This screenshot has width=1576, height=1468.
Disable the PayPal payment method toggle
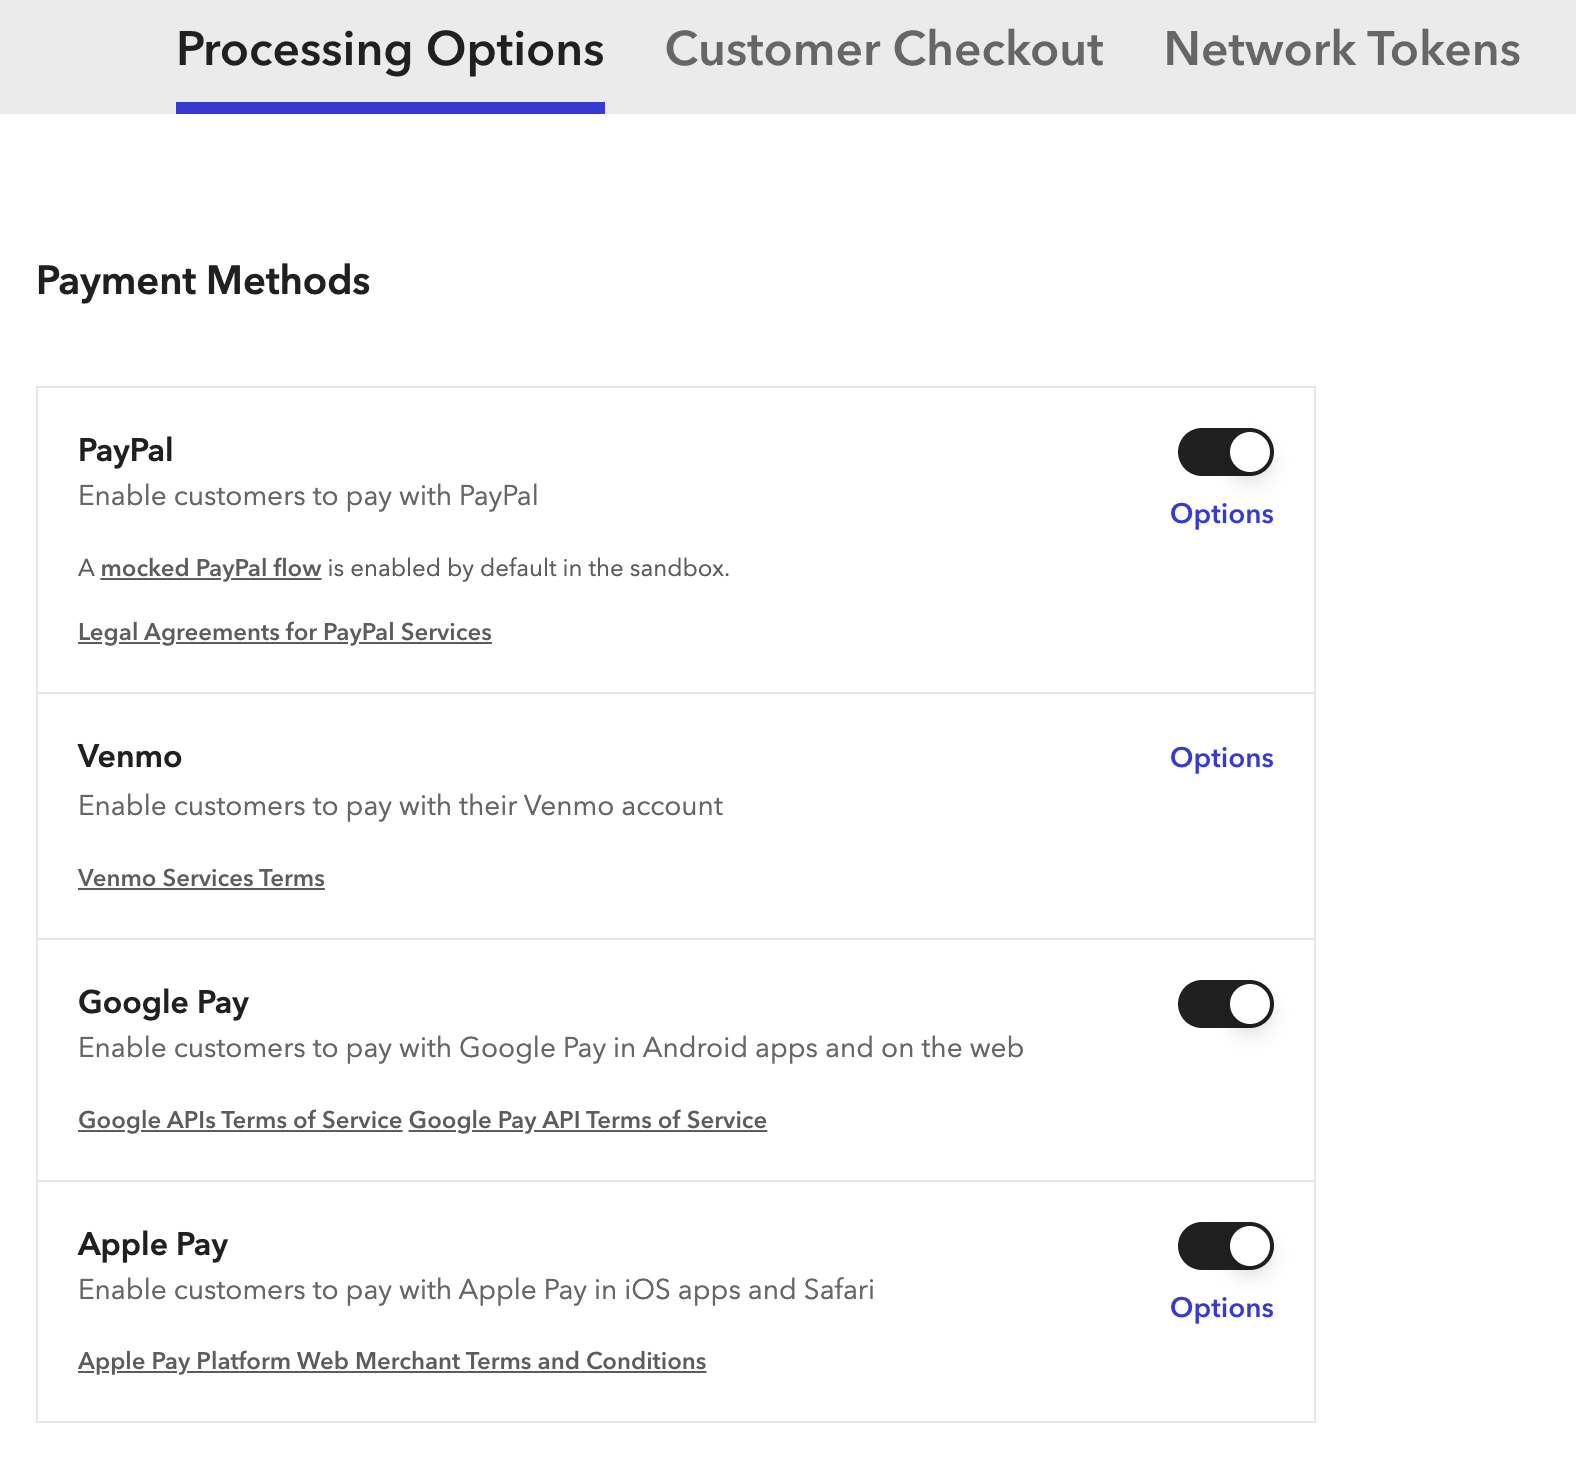click(1225, 452)
